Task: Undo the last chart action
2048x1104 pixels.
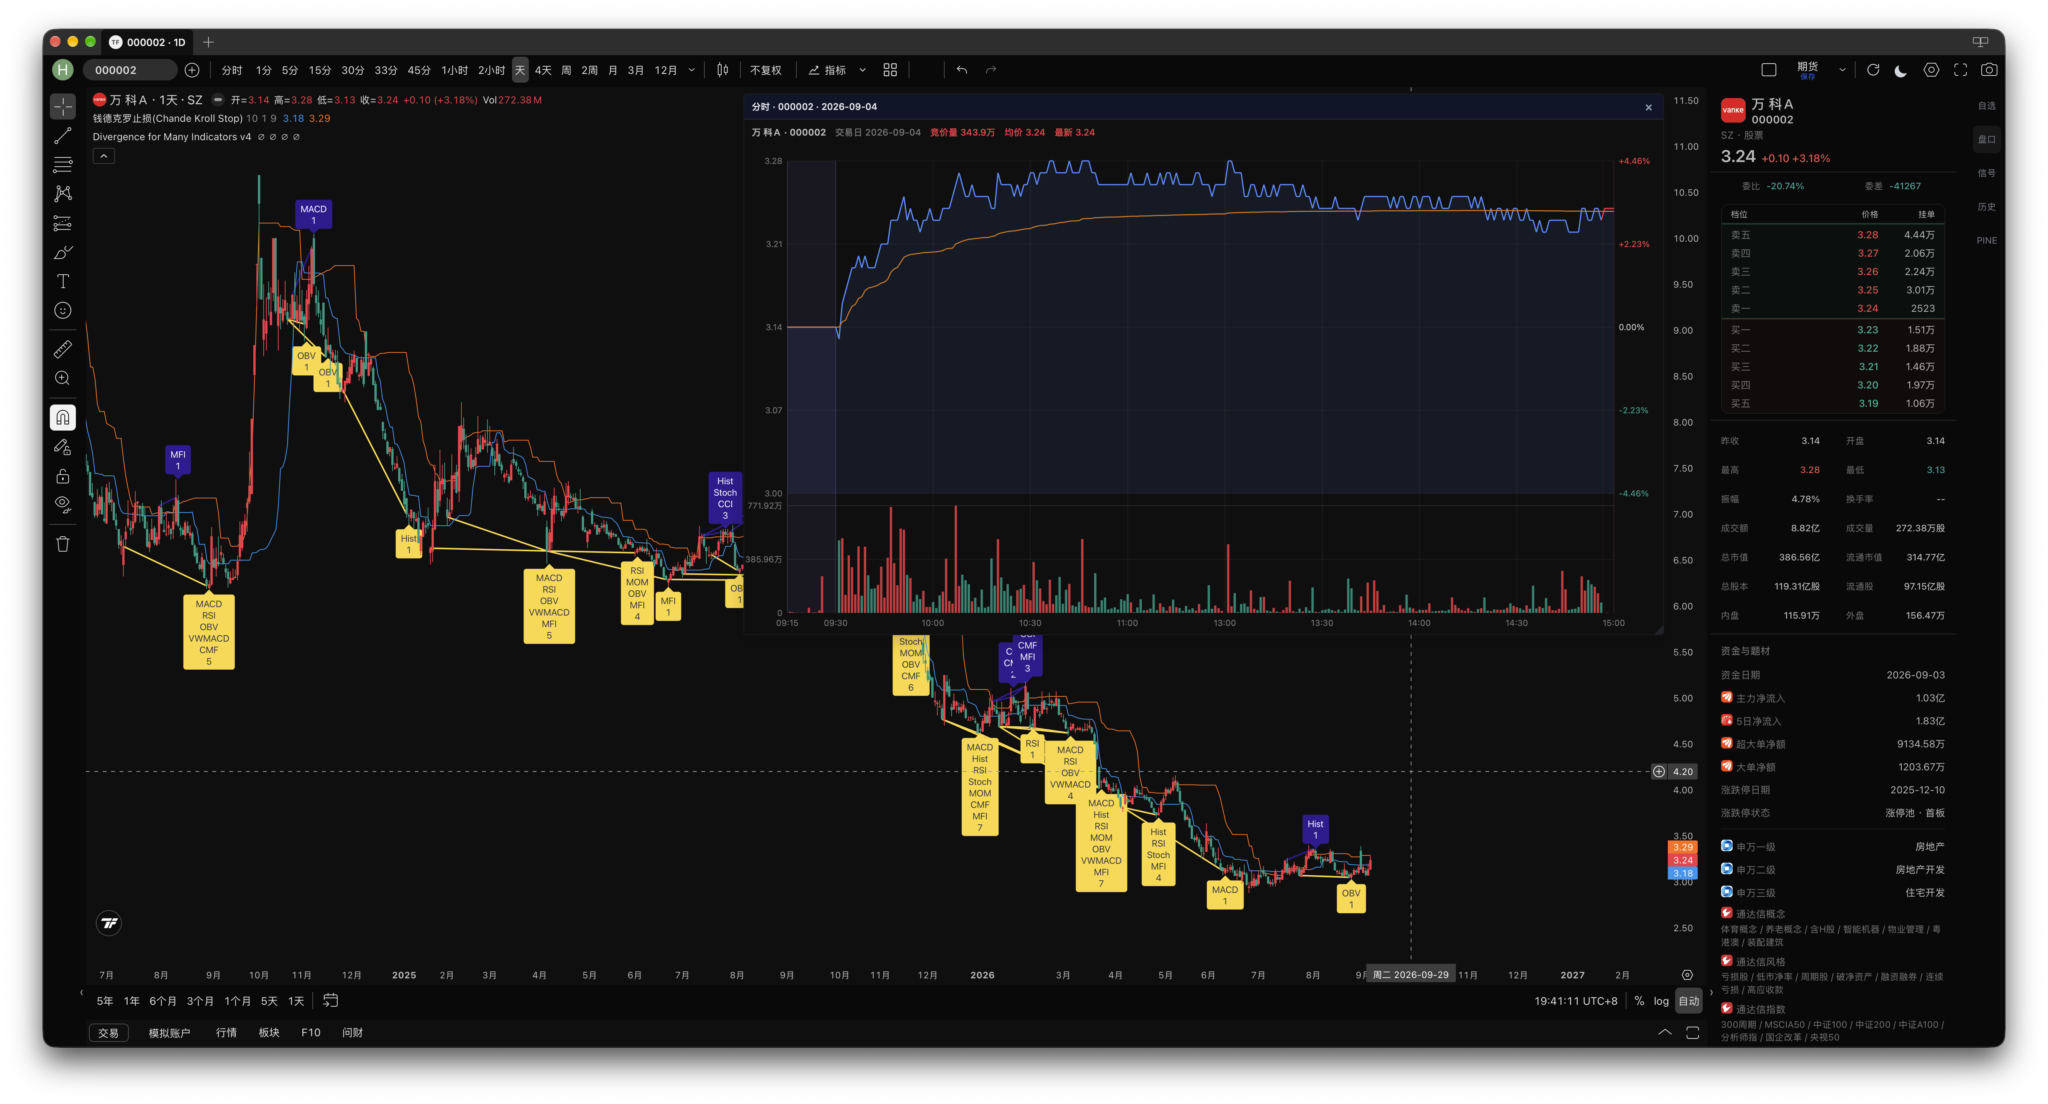Action: pos(962,70)
